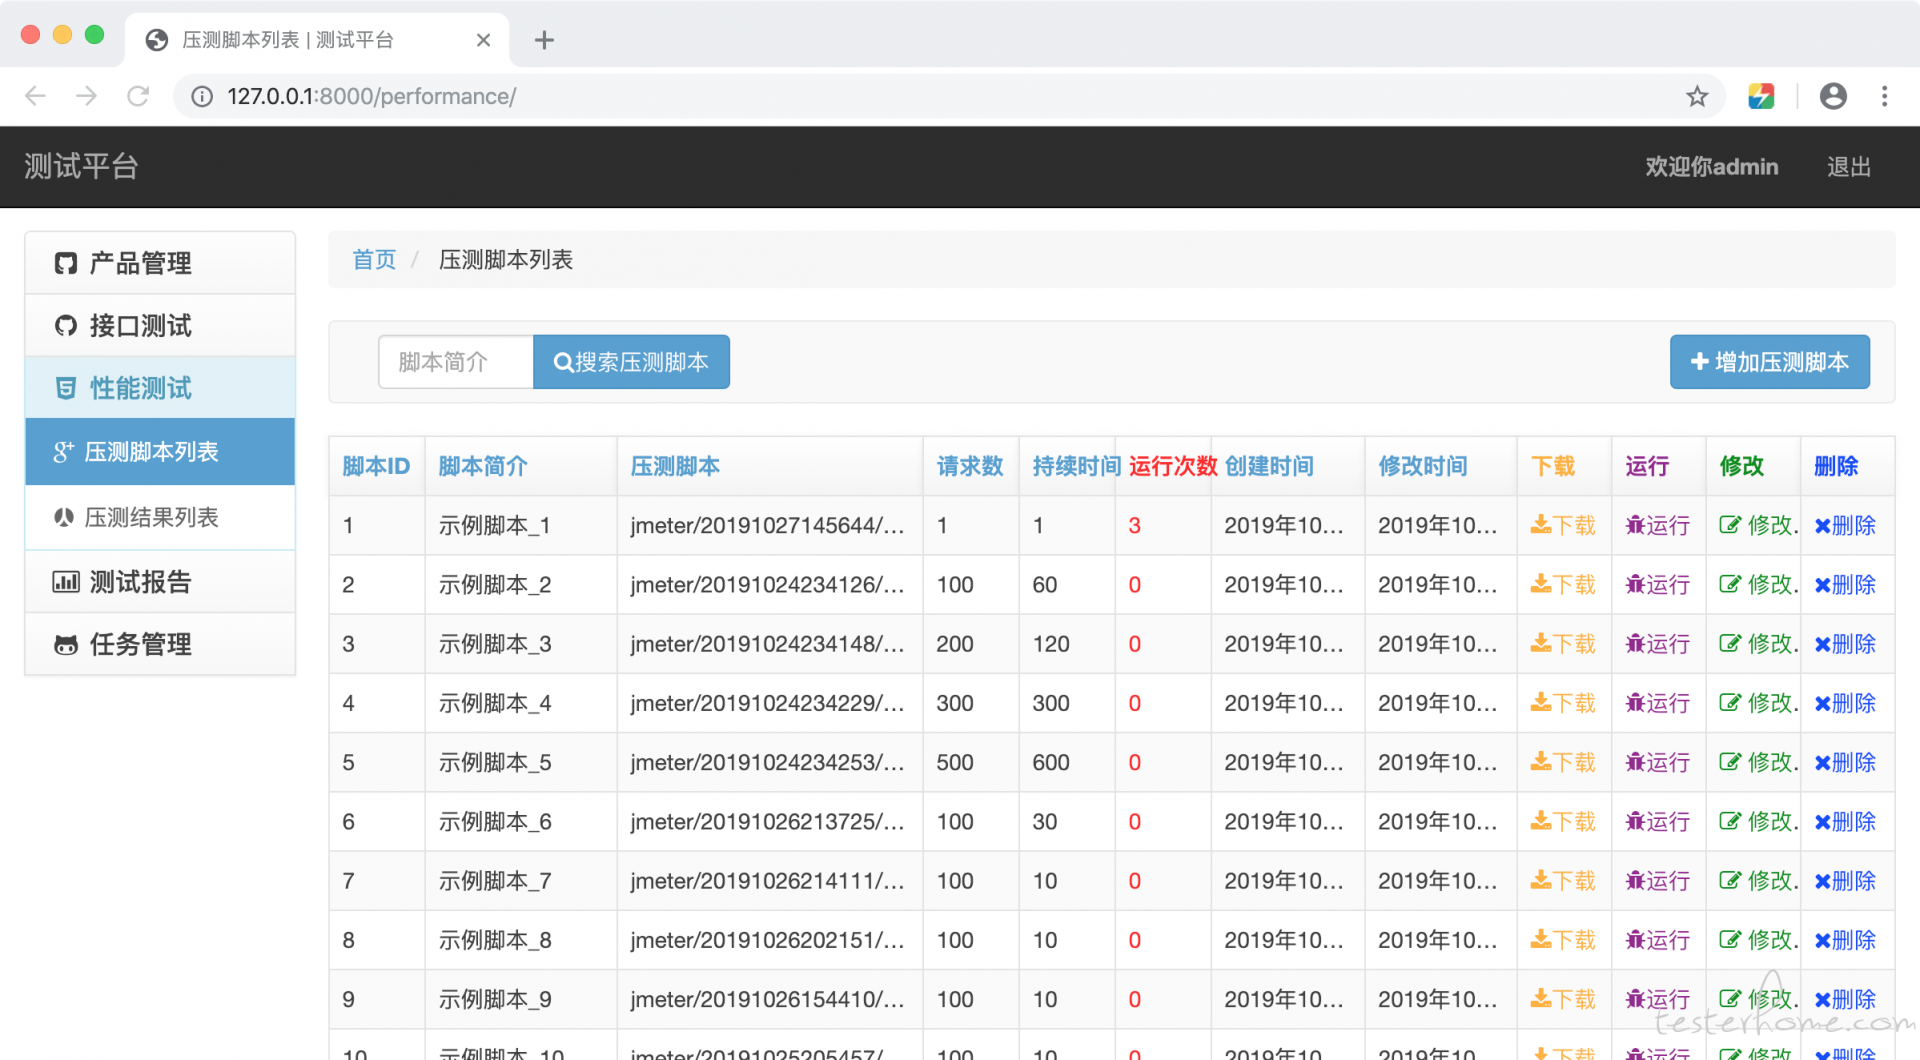The height and width of the screenshot is (1060, 1920).
Task: Edit script 示例脚本_3 via 修改
Action: pos(1758,644)
